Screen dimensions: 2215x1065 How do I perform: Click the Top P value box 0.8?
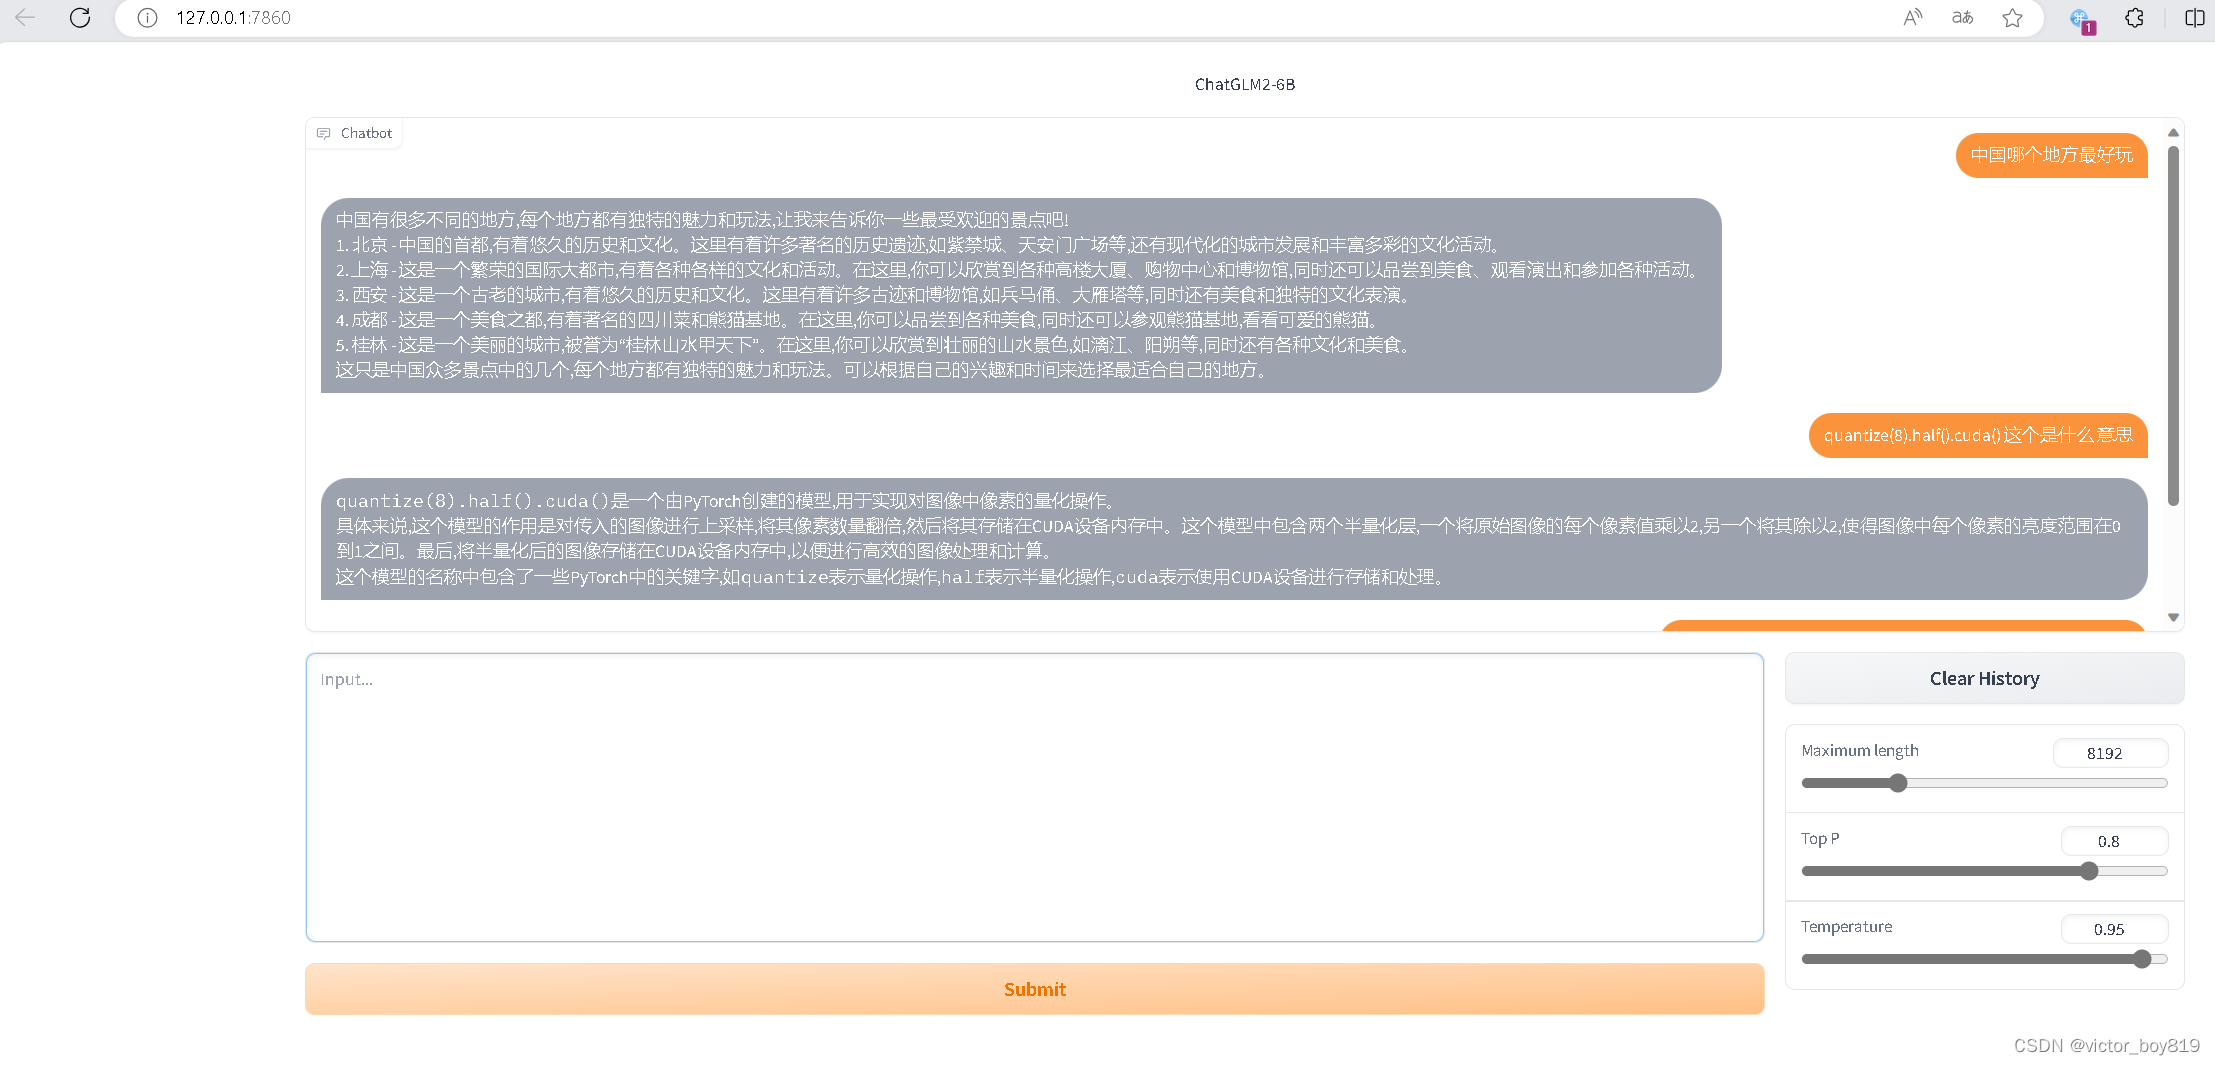(x=2114, y=841)
